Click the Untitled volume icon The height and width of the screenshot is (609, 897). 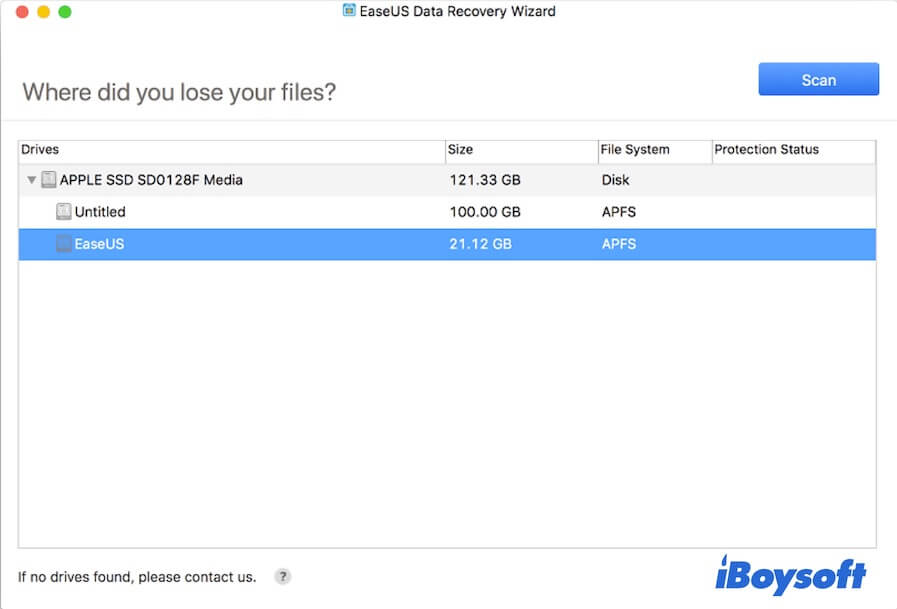pyautogui.click(x=63, y=212)
